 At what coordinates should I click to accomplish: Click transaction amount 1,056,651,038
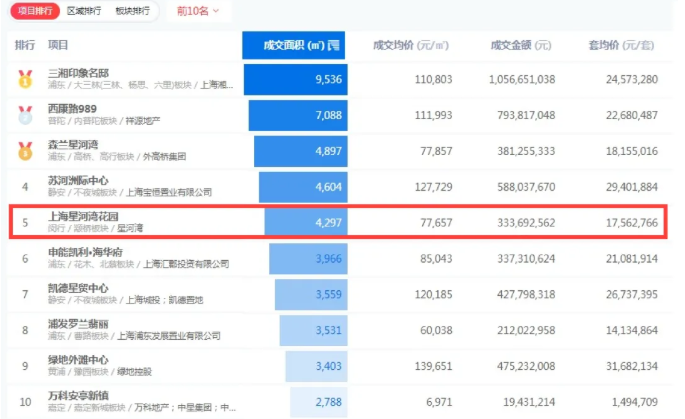(x=522, y=79)
